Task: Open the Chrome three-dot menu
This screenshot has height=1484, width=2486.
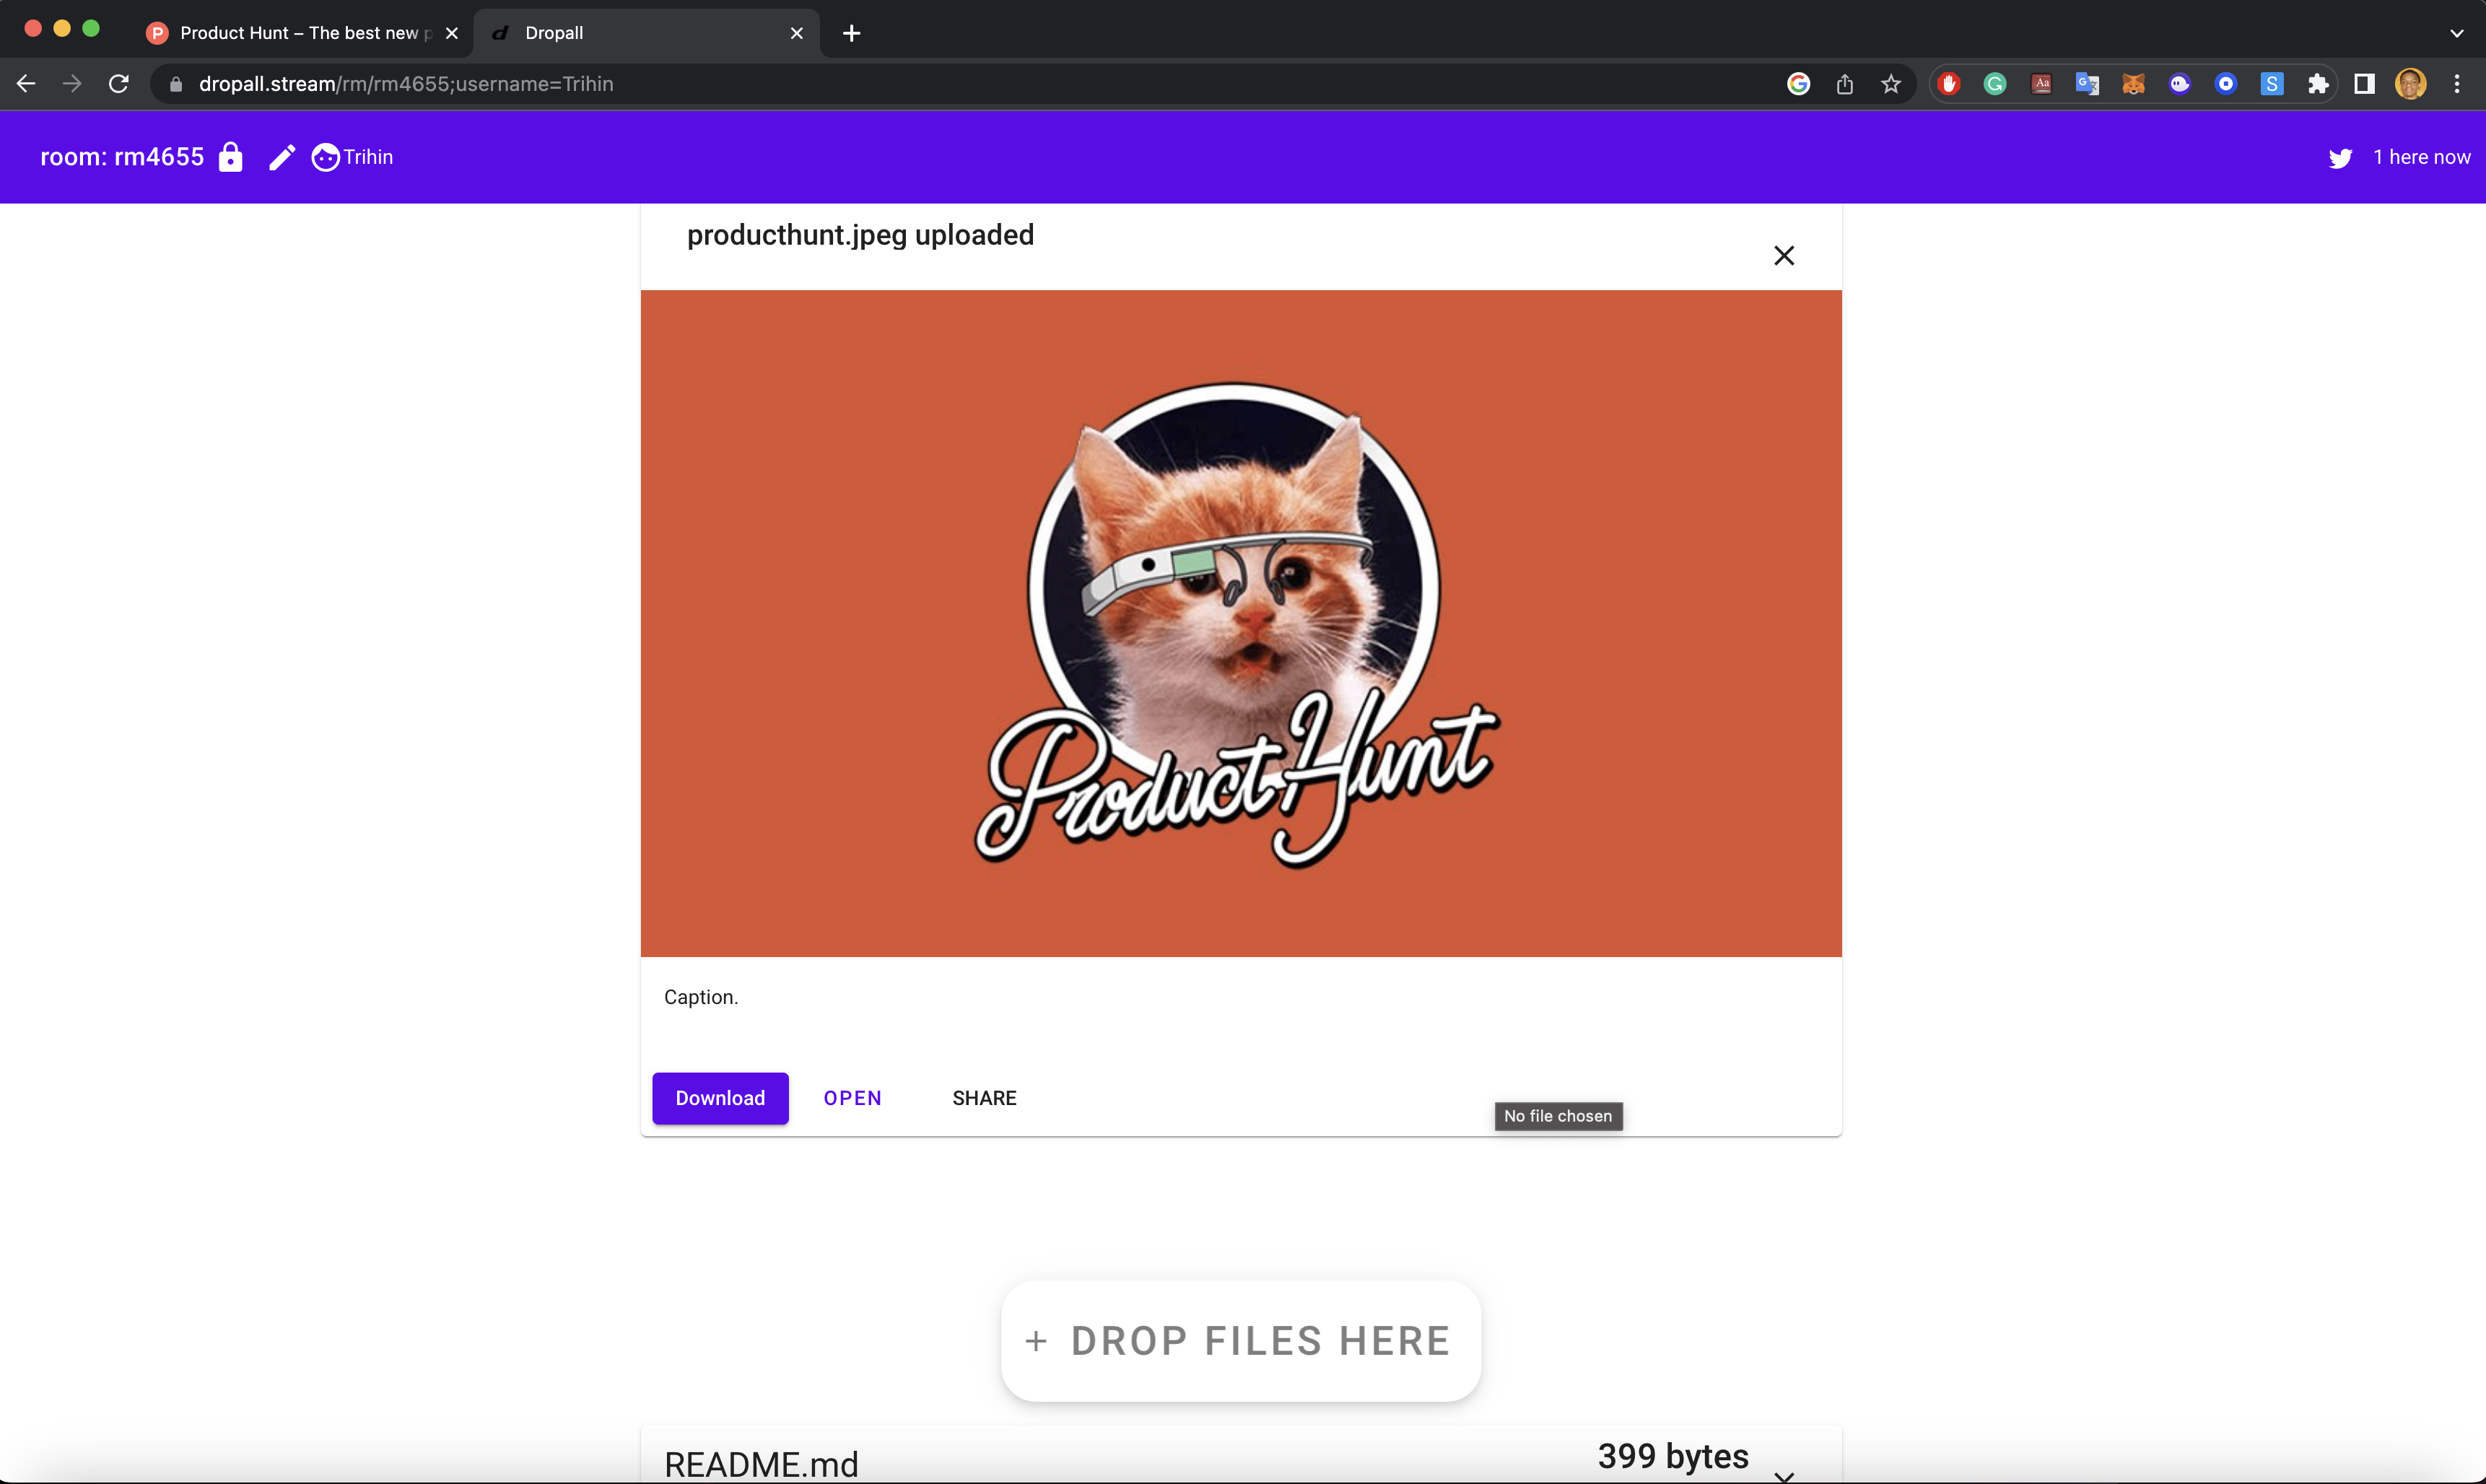Action: 2457,84
